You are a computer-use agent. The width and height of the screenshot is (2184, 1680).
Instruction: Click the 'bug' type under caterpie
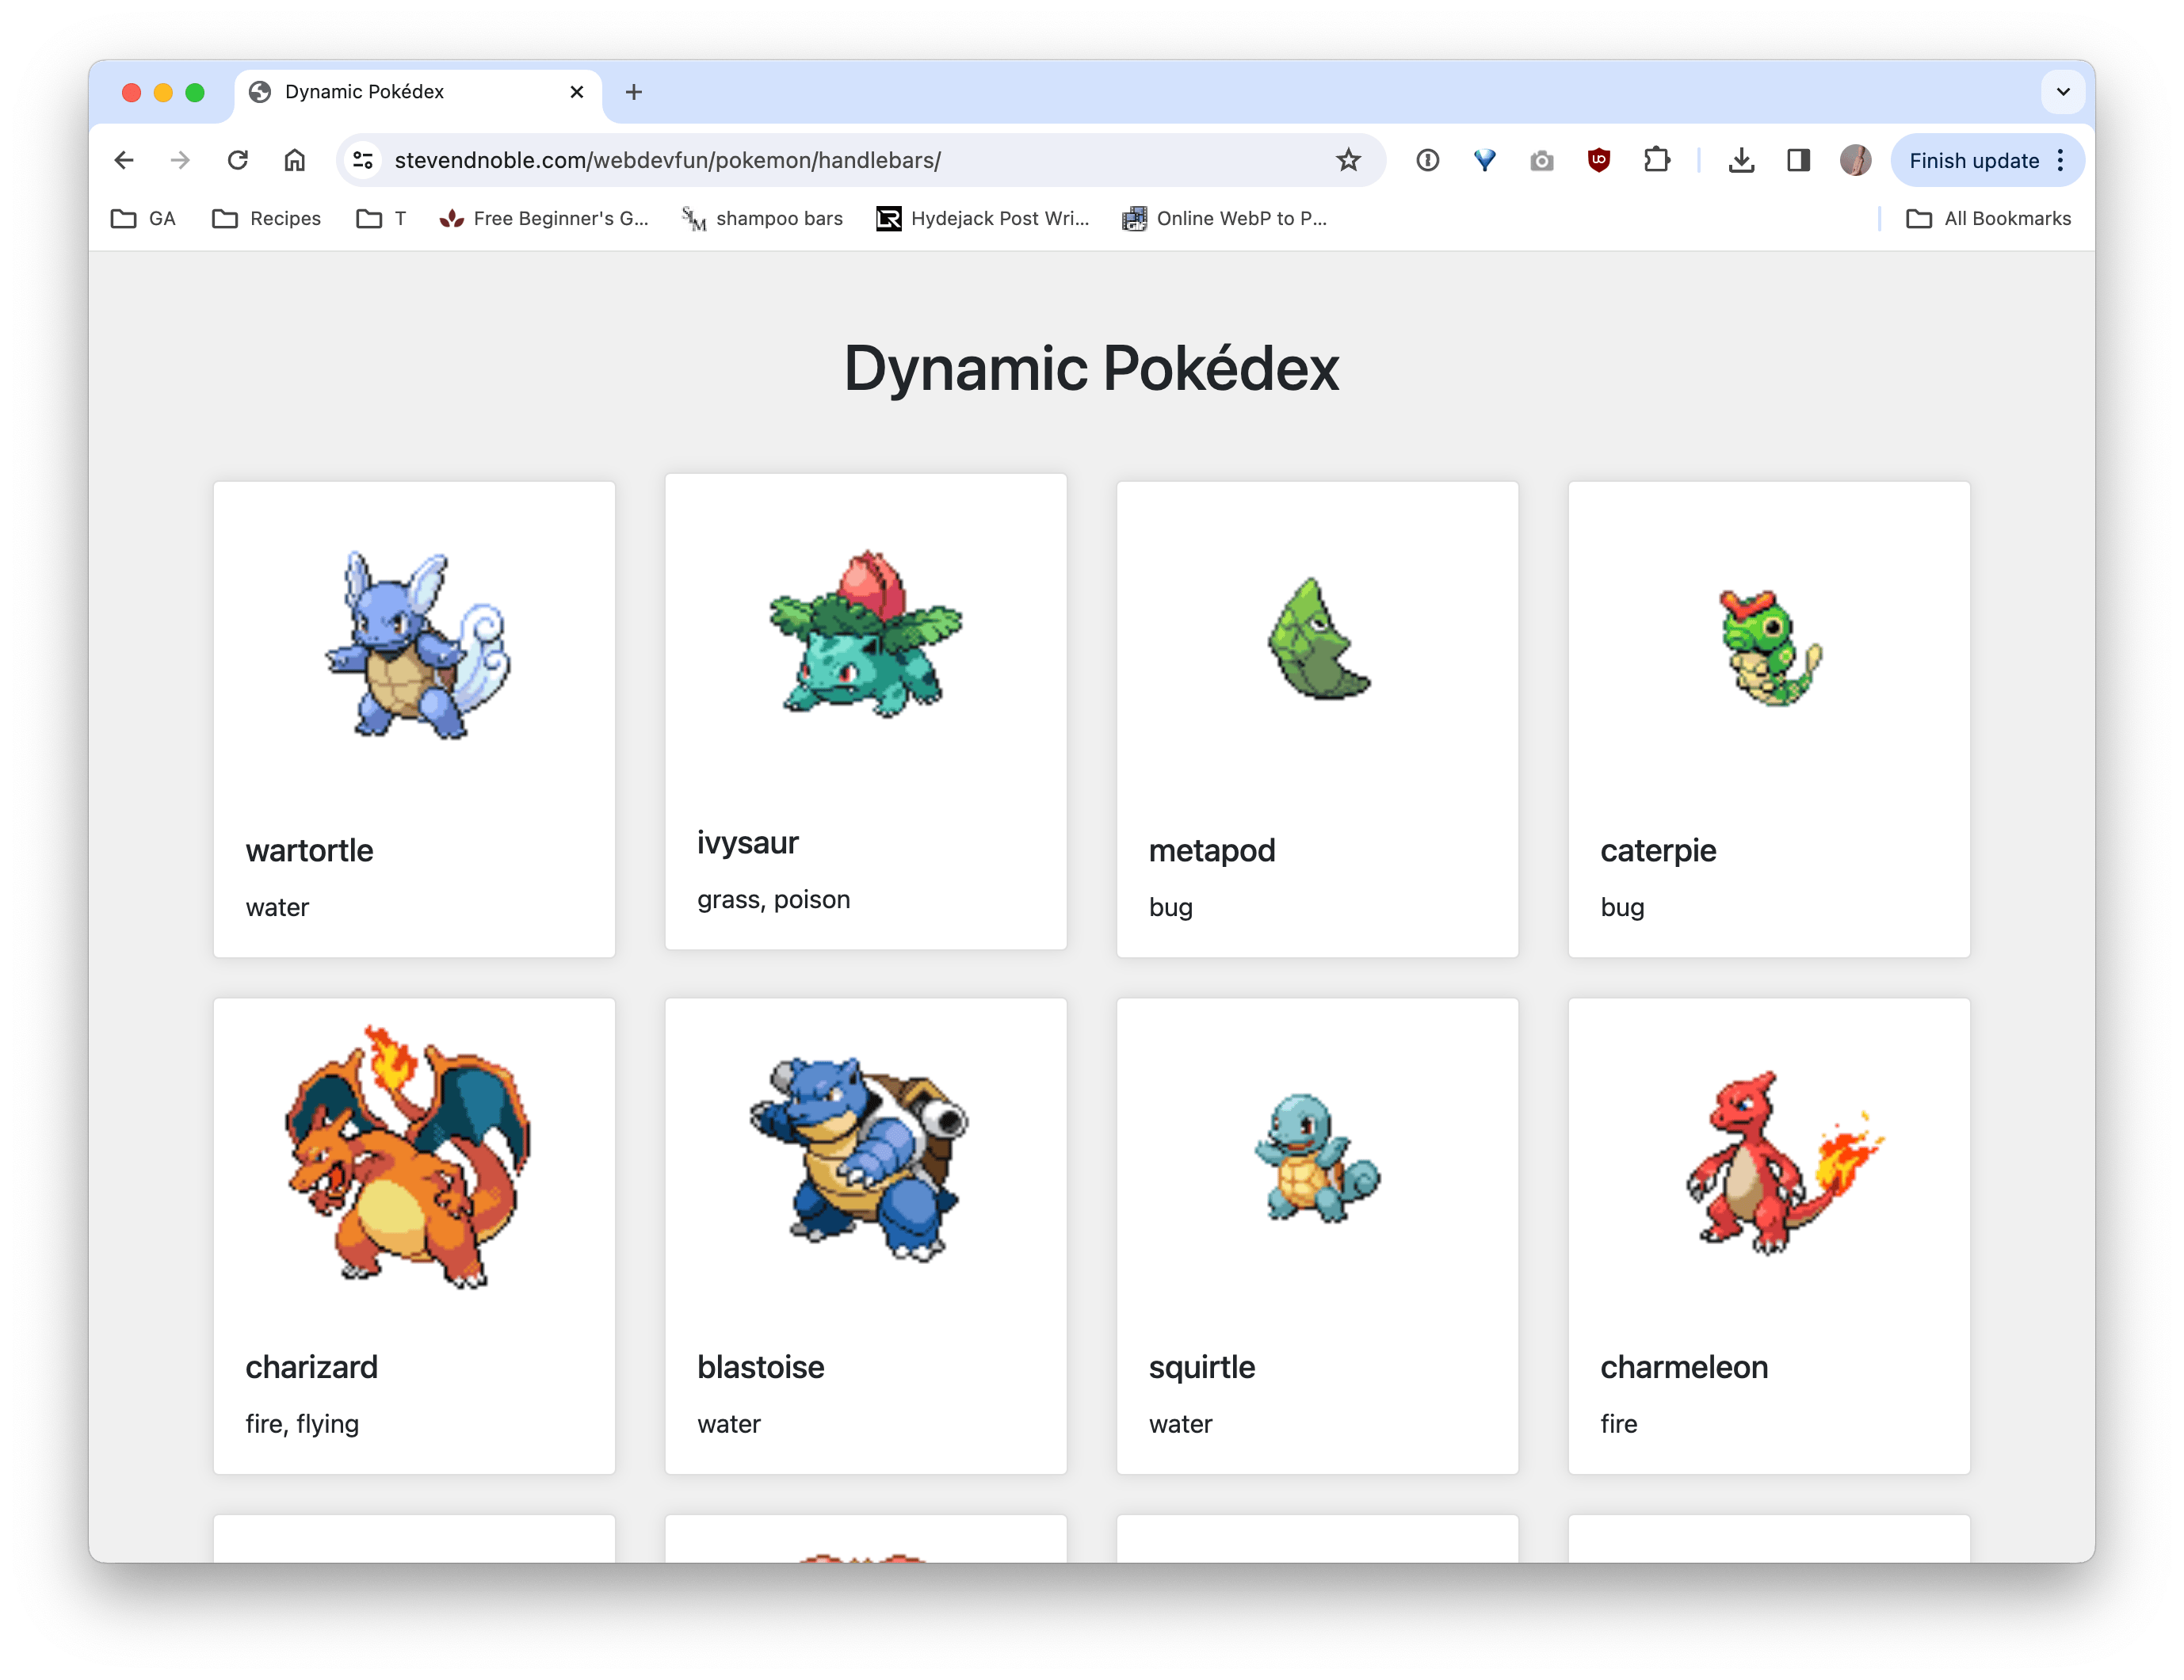click(1621, 908)
